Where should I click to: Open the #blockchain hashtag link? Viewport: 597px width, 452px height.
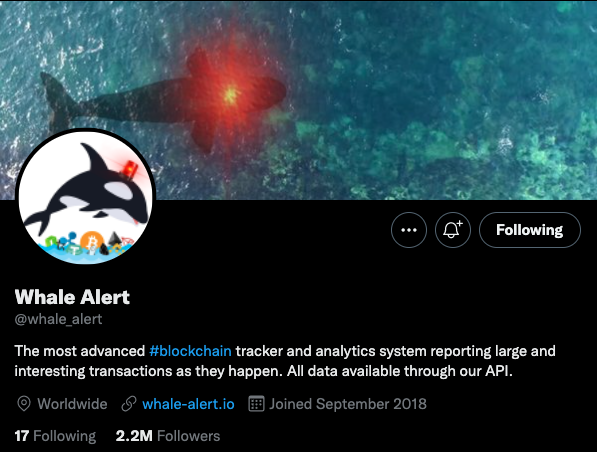coord(190,351)
